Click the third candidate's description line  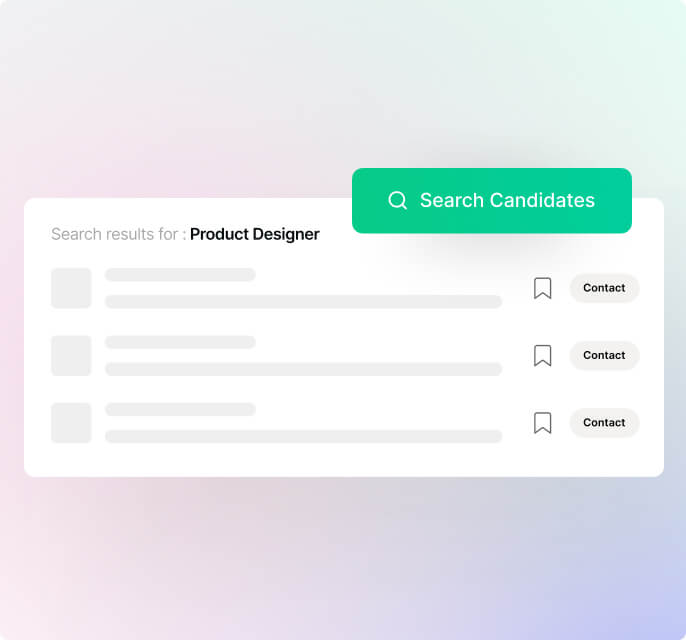point(303,436)
